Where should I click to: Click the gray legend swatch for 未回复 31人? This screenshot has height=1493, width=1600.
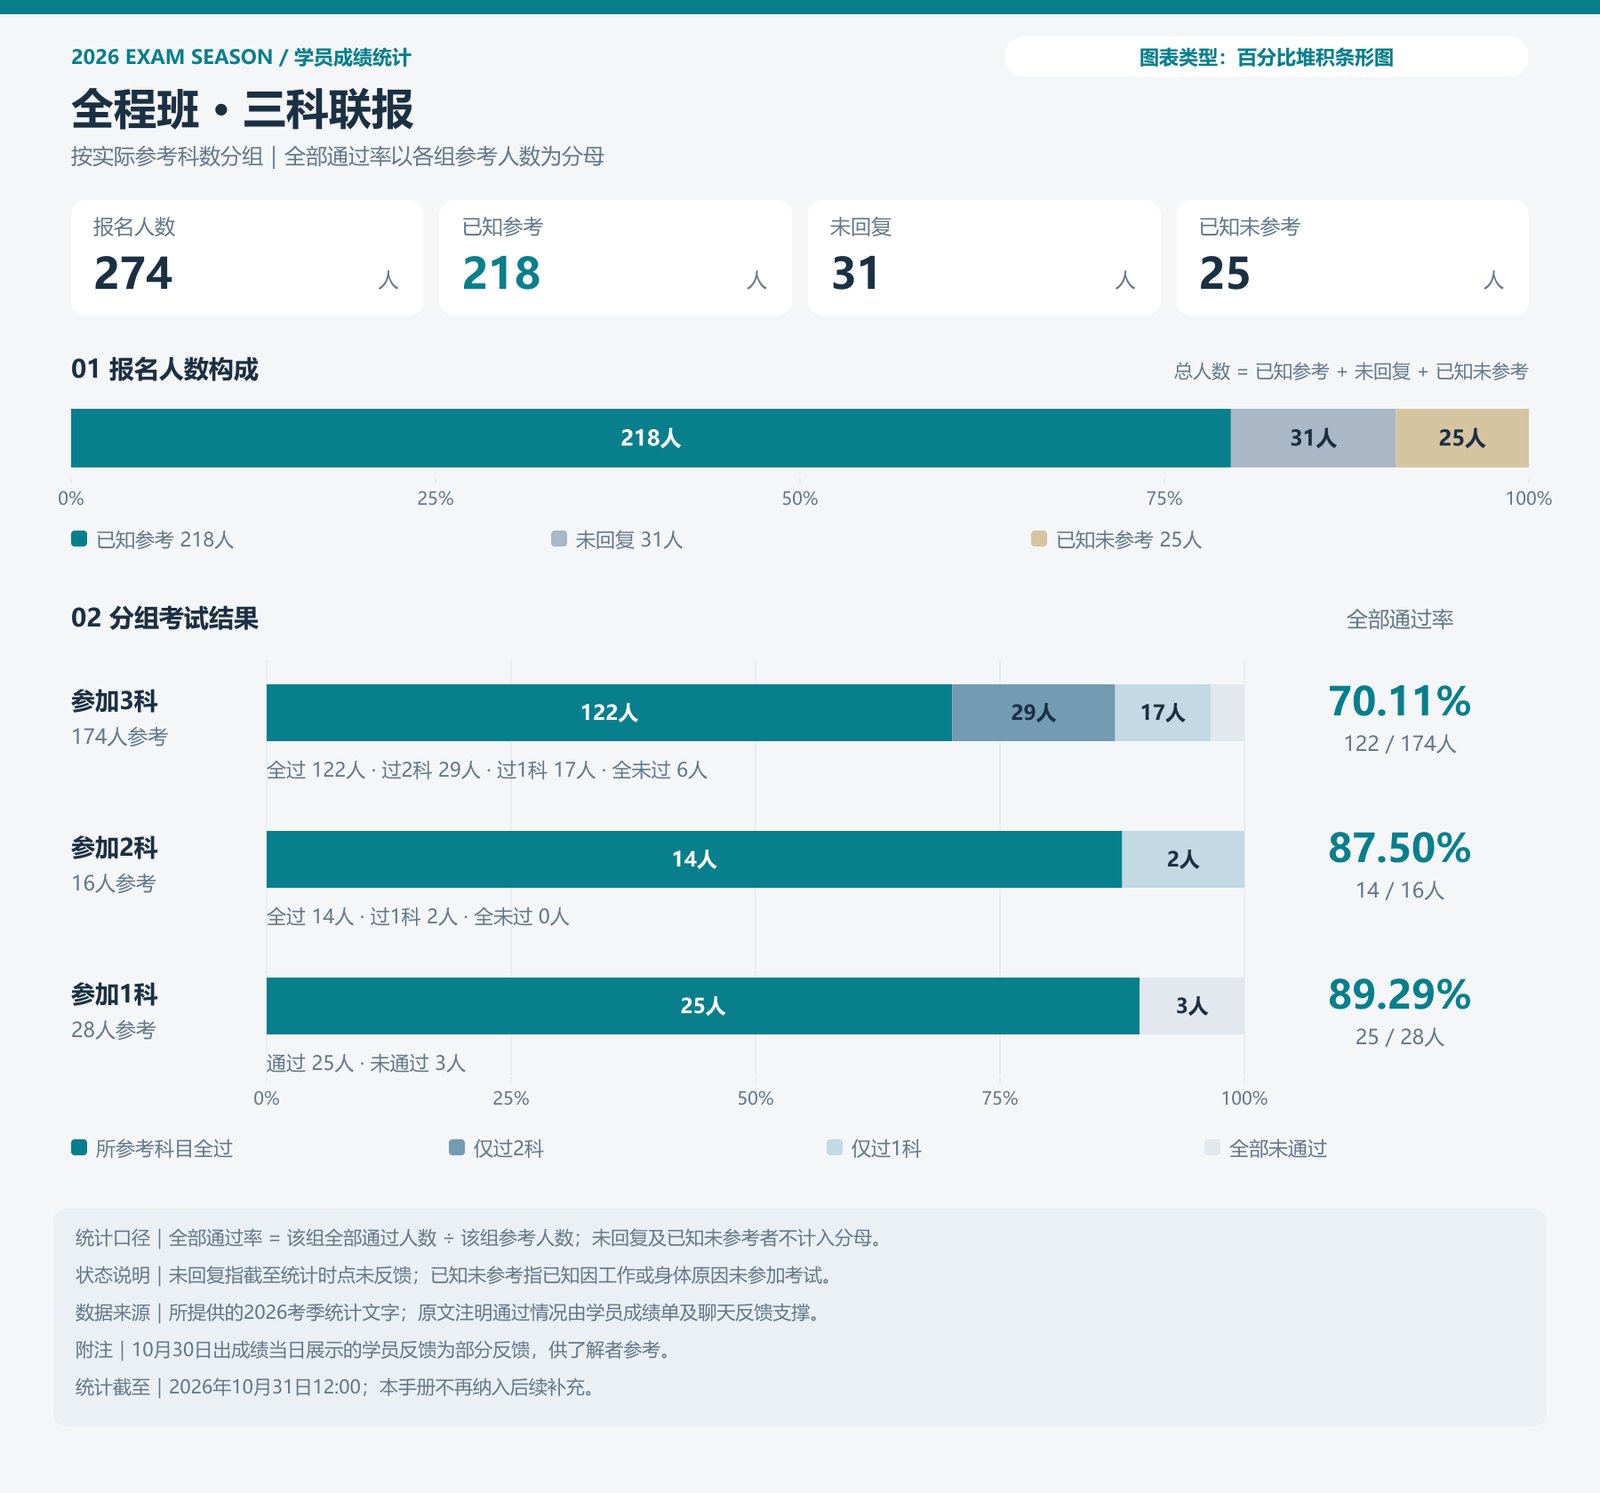pos(559,539)
